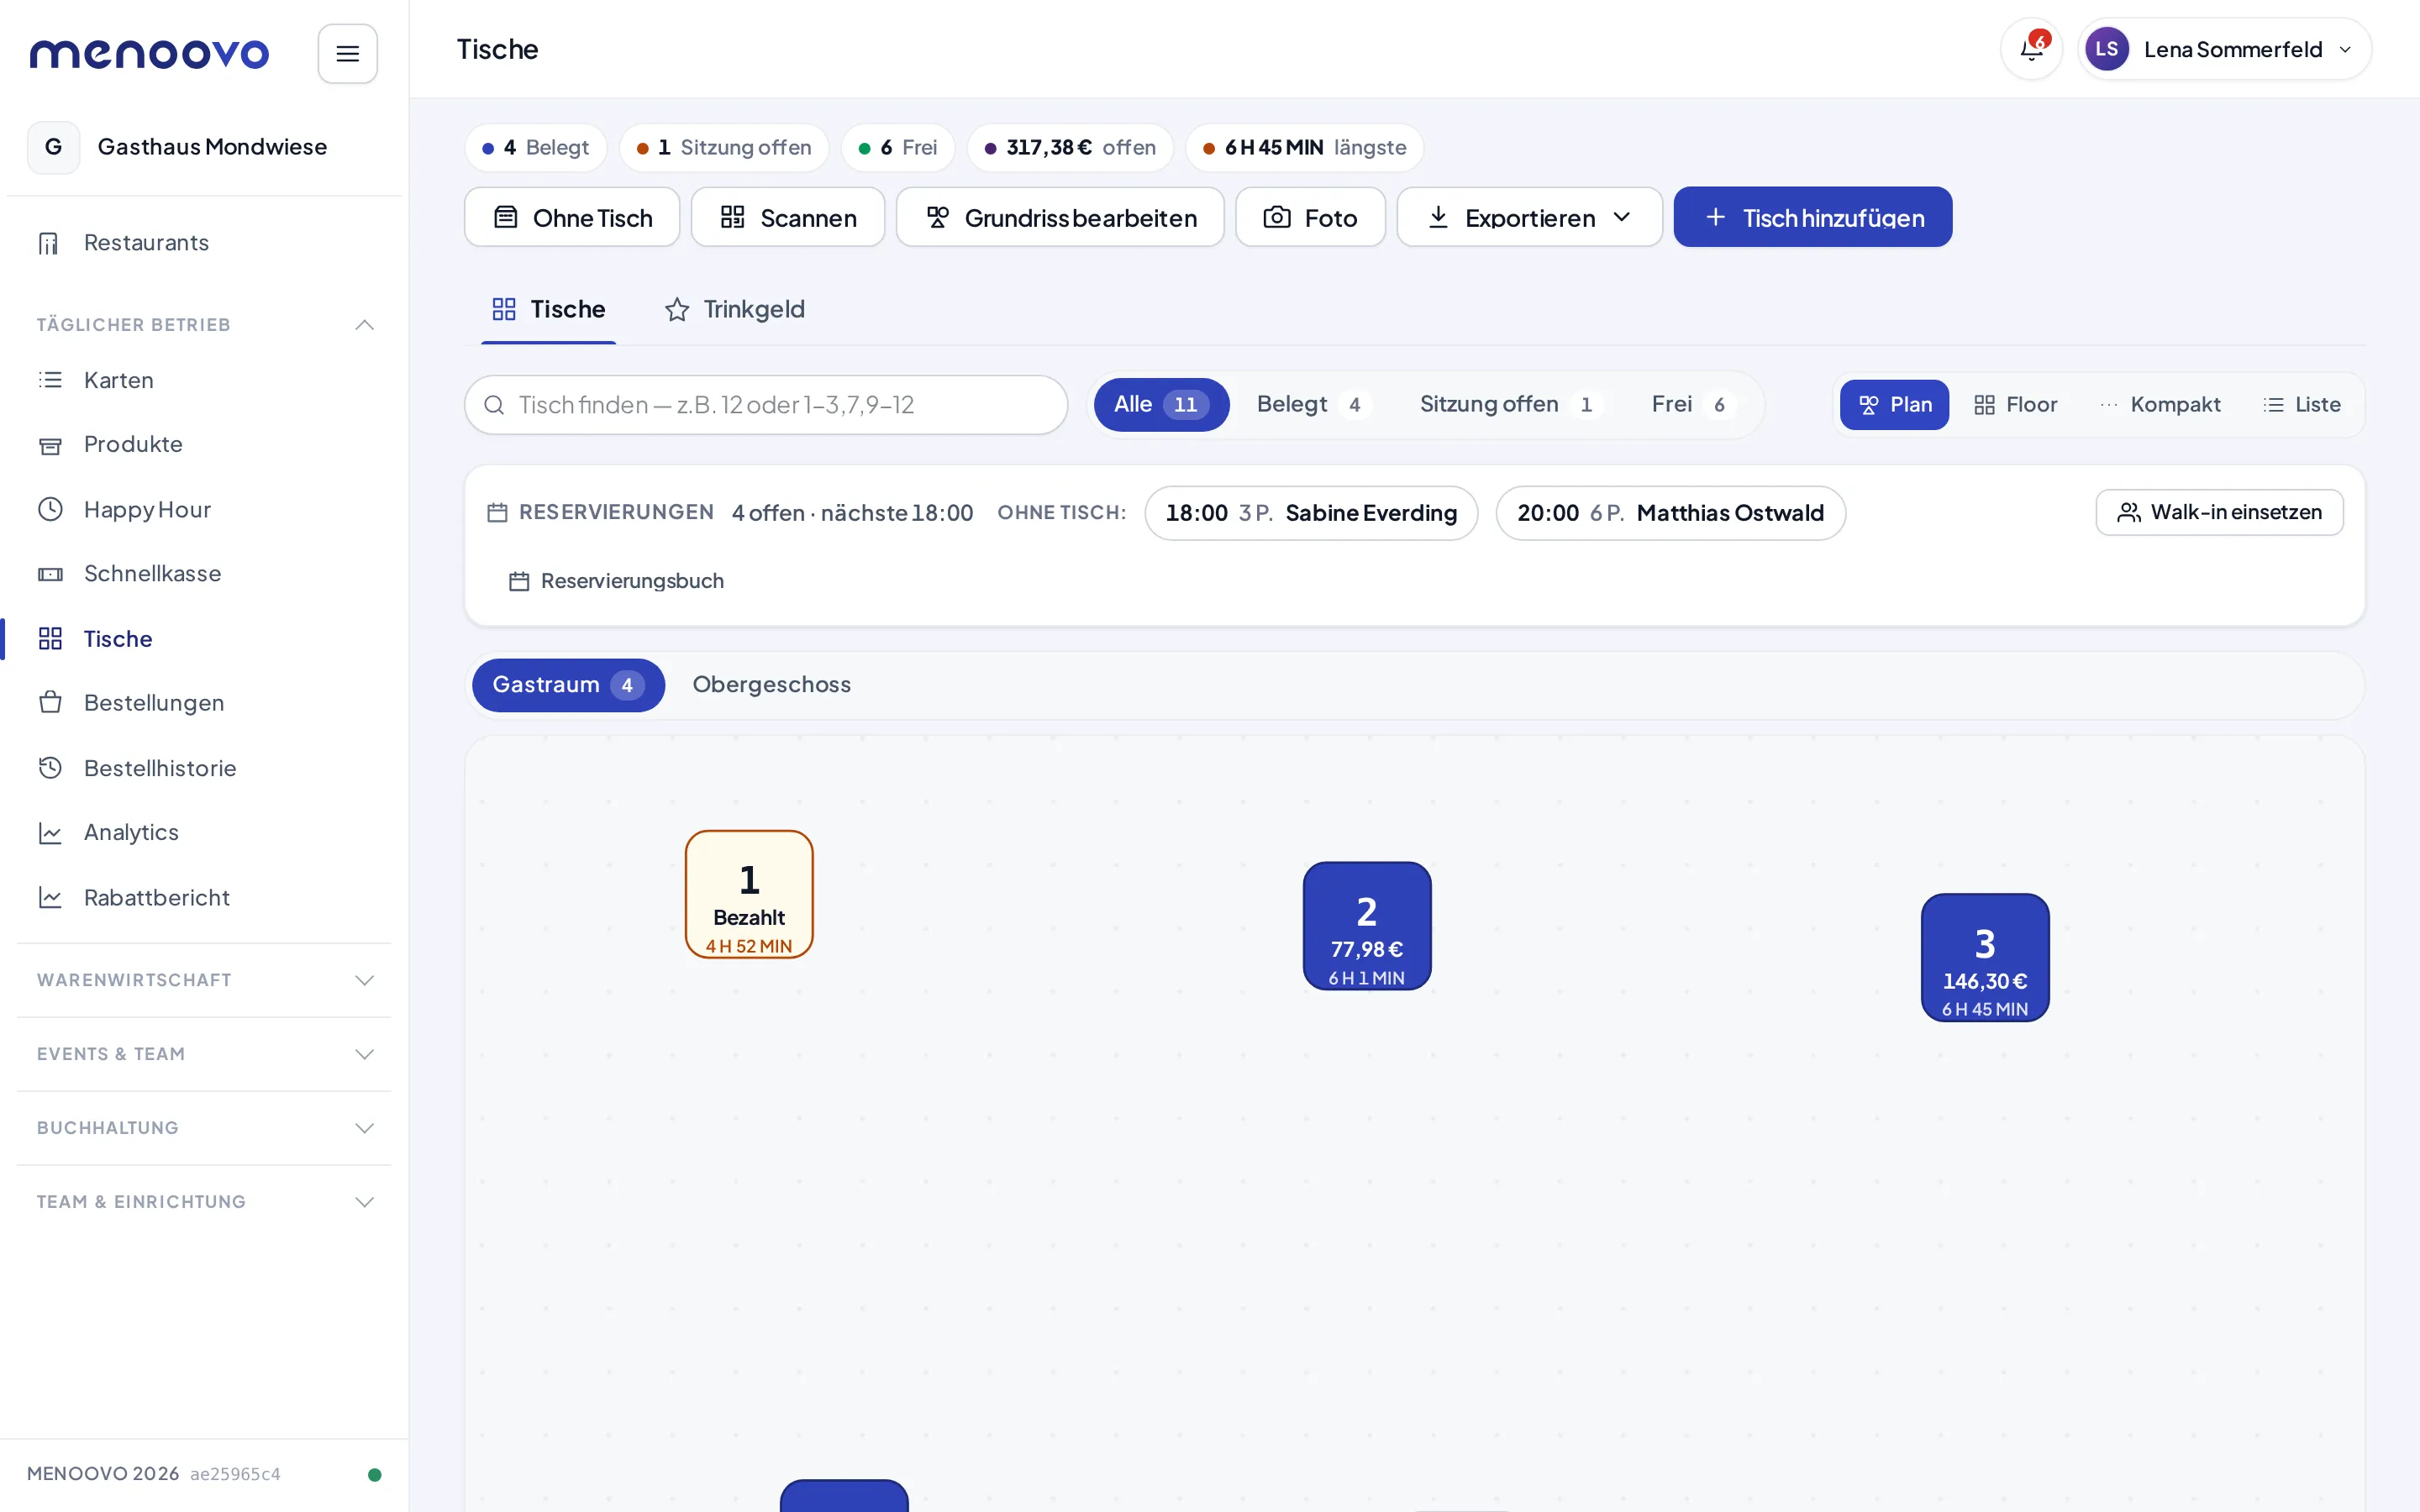Select the Alle 11 filter
Screen dimensions: 2420x1512
click(1161, 405)
